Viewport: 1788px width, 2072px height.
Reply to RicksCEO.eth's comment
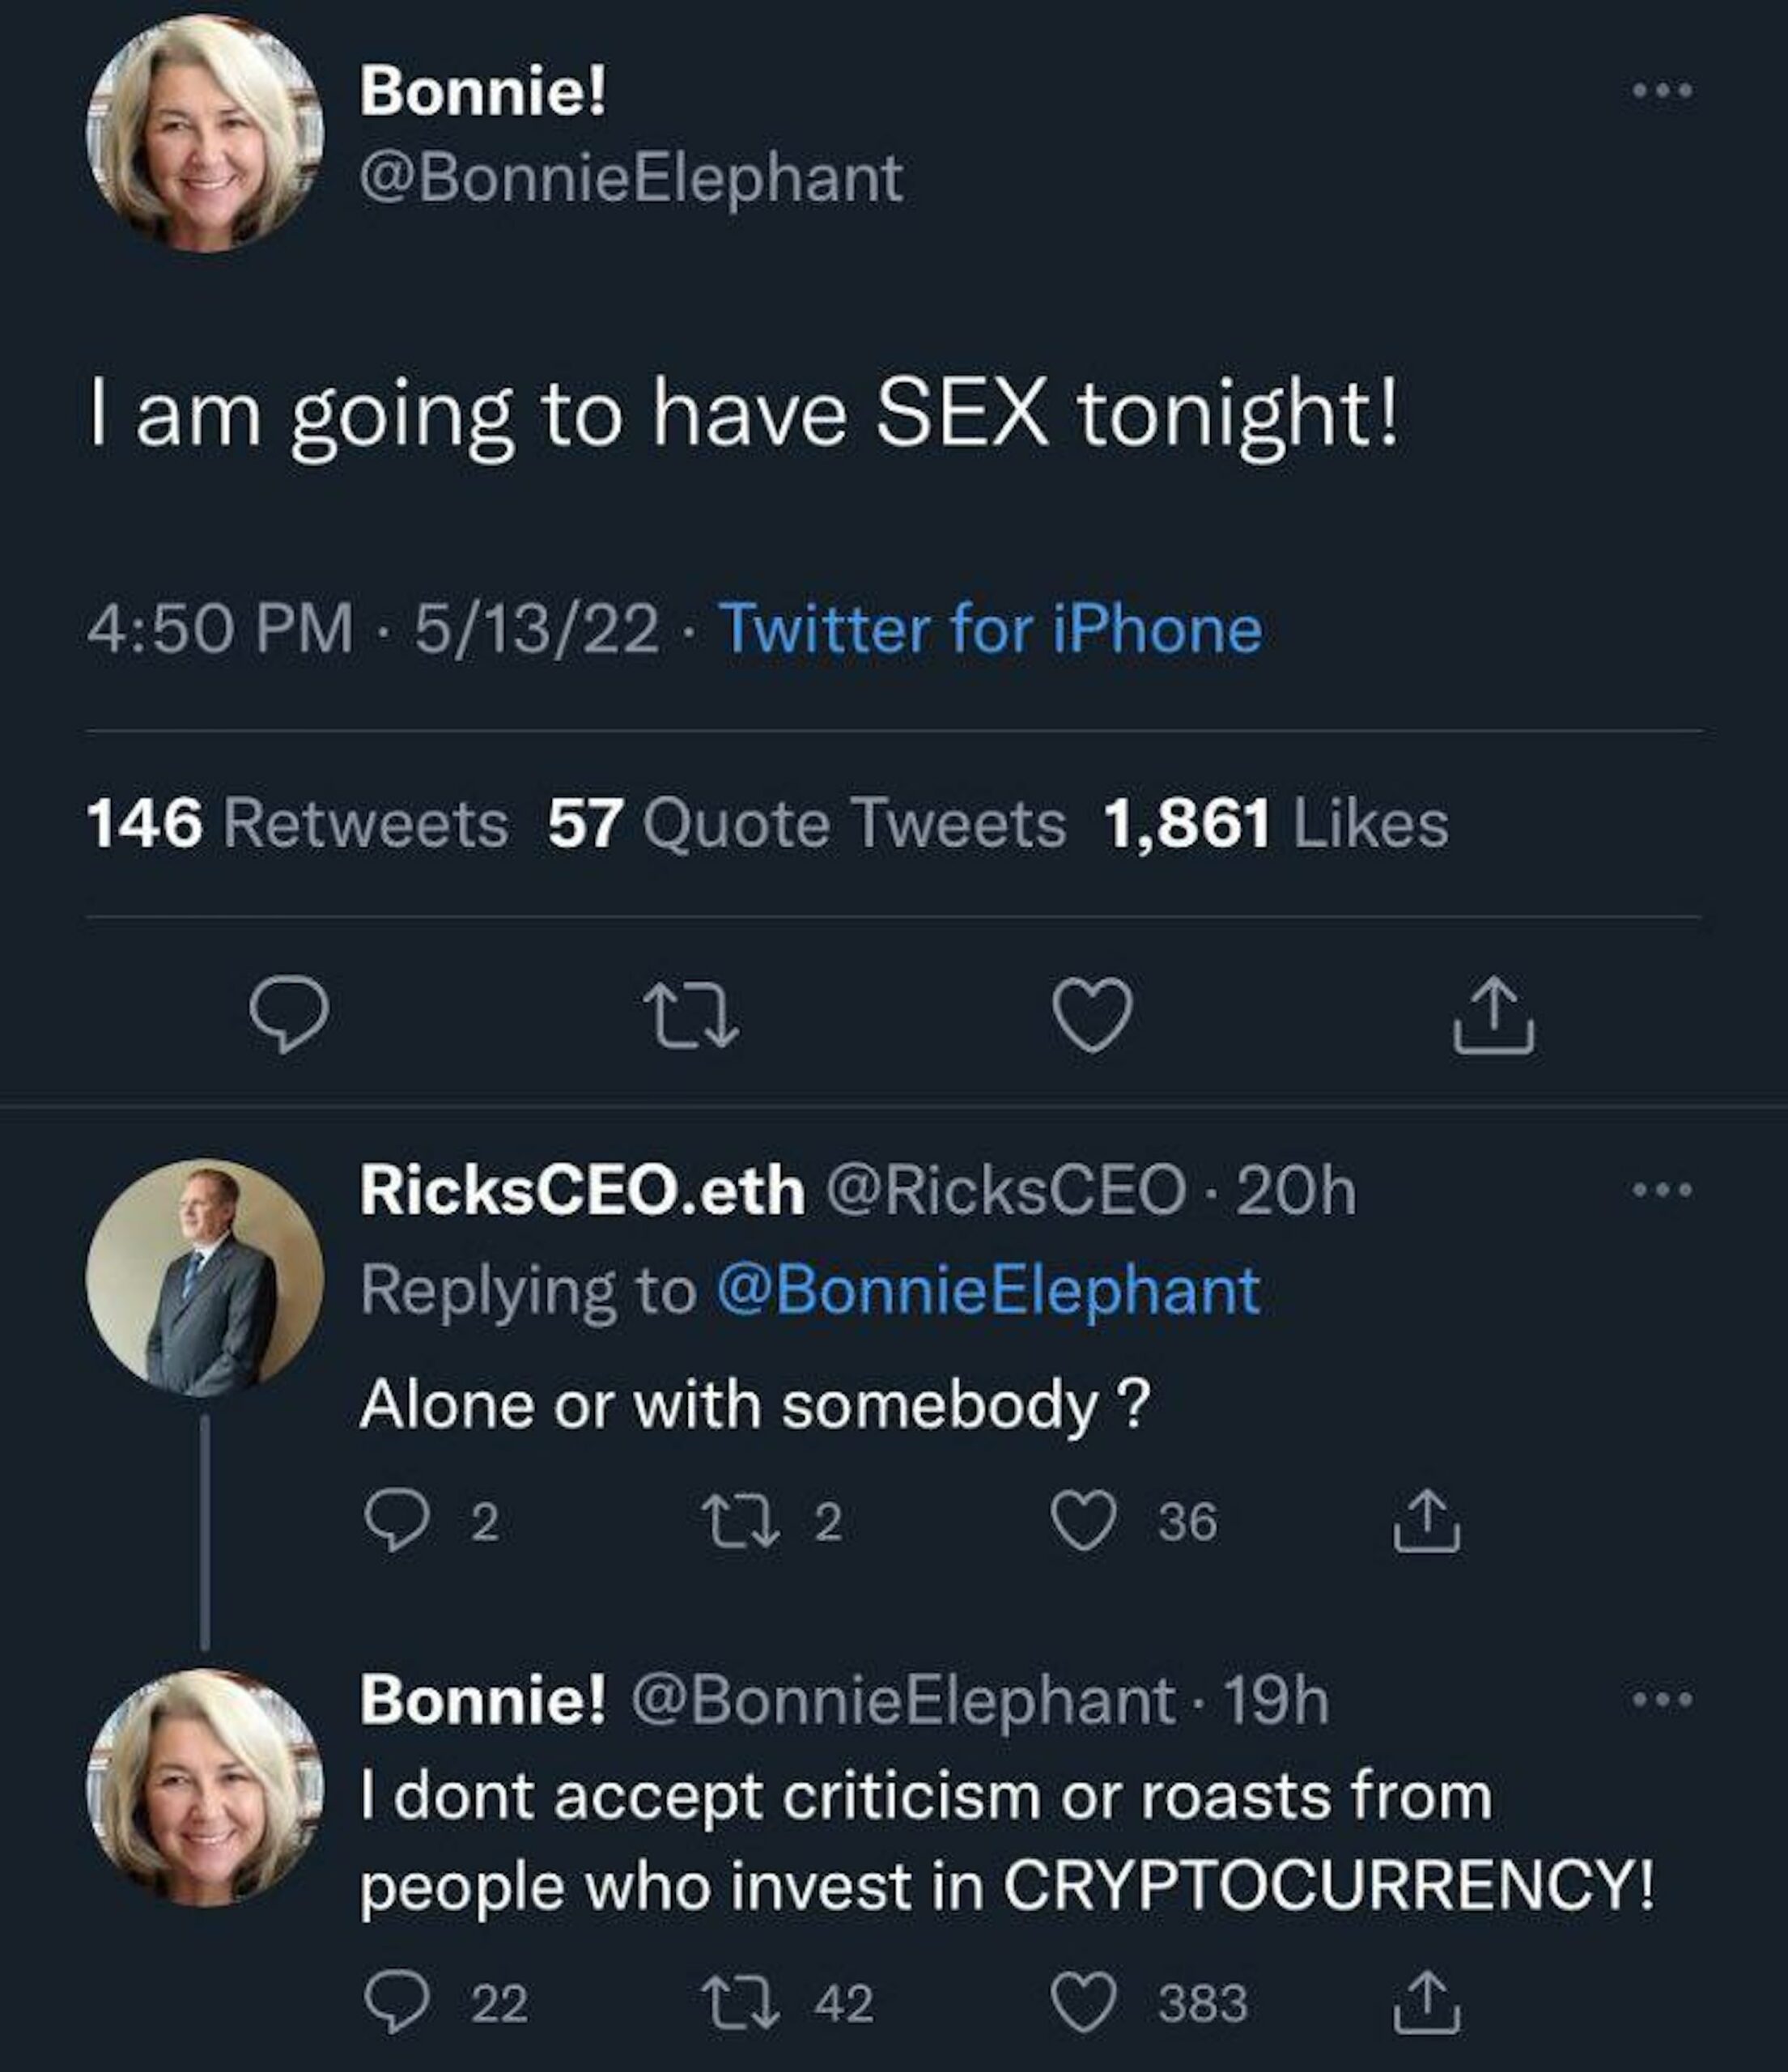tap(397, 1521)
